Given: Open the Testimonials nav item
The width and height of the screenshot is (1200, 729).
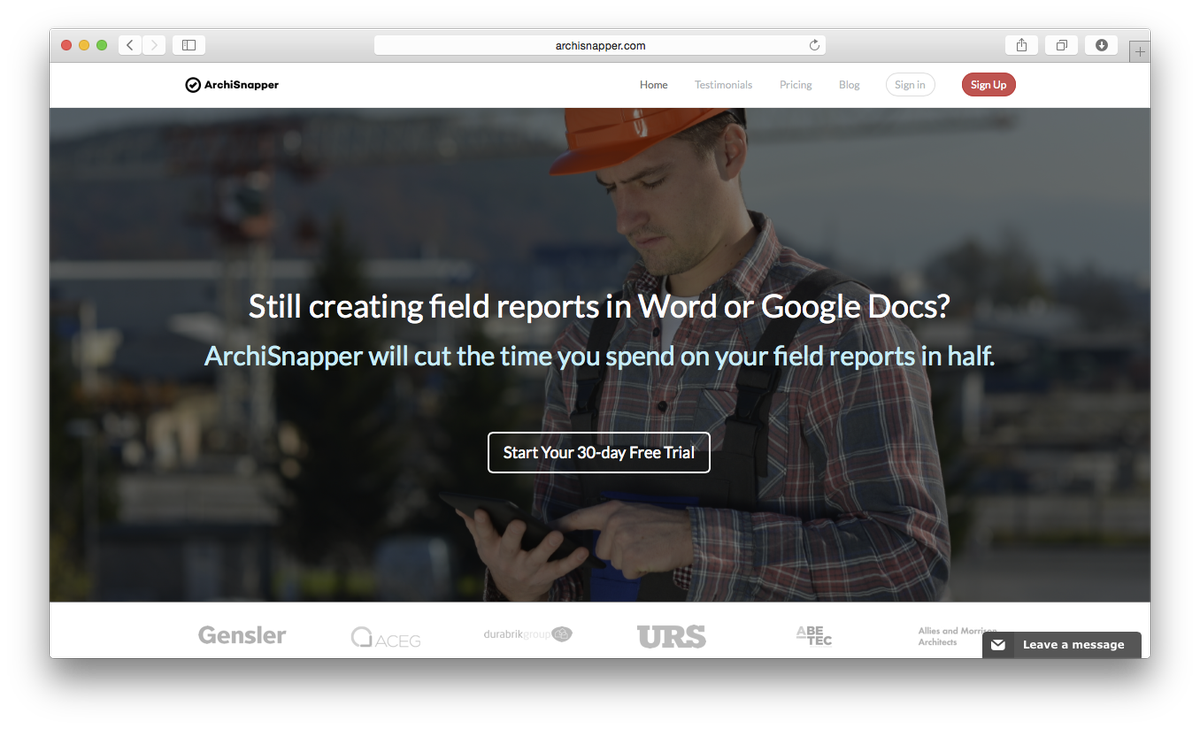Looking at the screenshot, I should click(723, 85).
